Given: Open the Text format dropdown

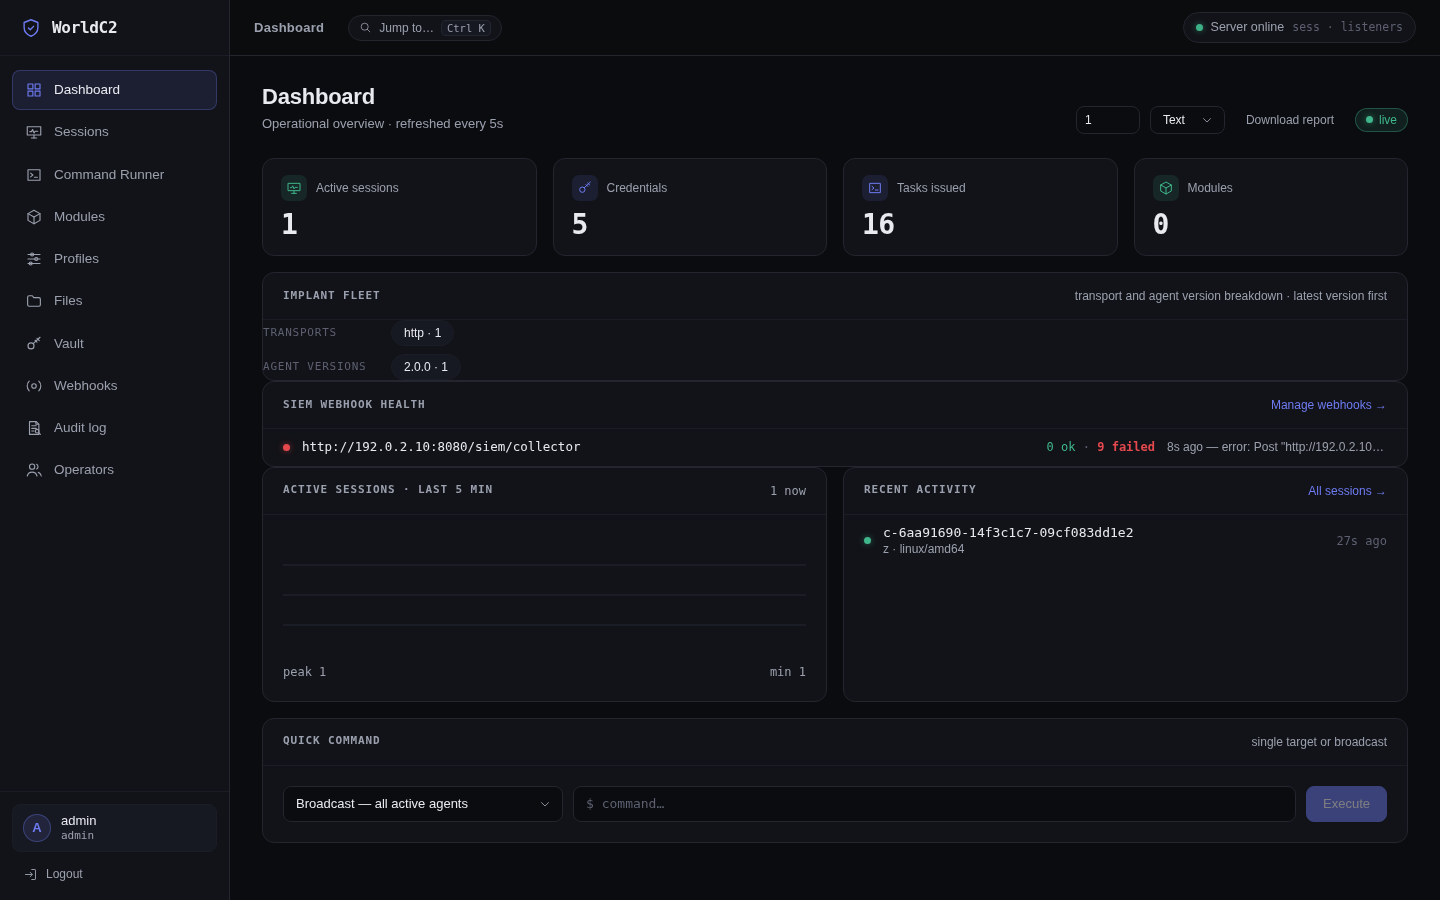Looking at the screenshot, I should coord(1187,120).
